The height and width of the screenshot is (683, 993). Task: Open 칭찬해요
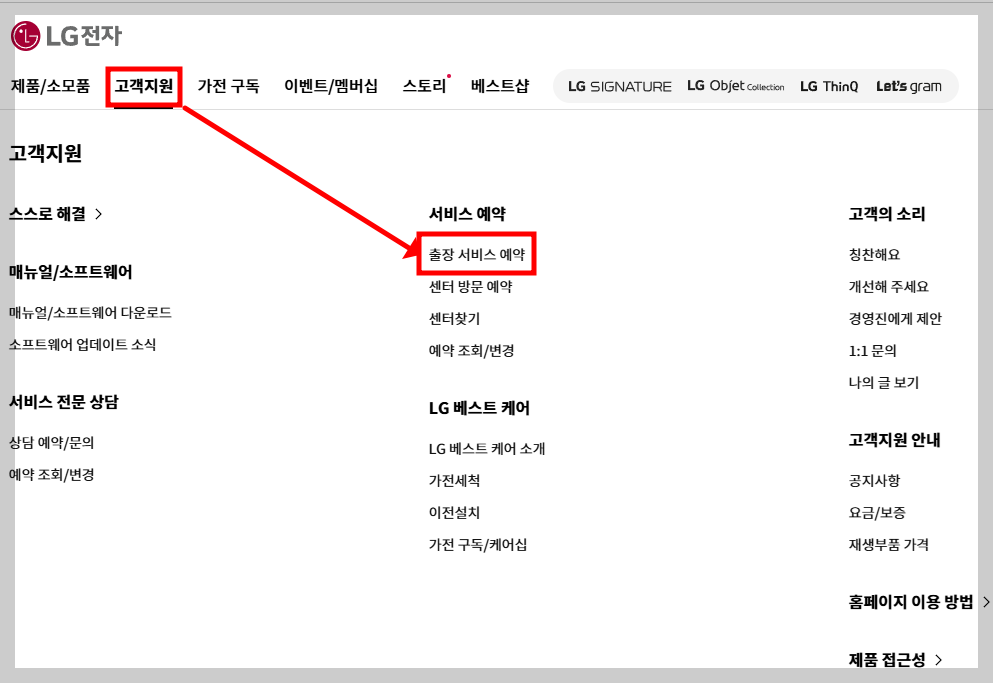pos(874,254)
